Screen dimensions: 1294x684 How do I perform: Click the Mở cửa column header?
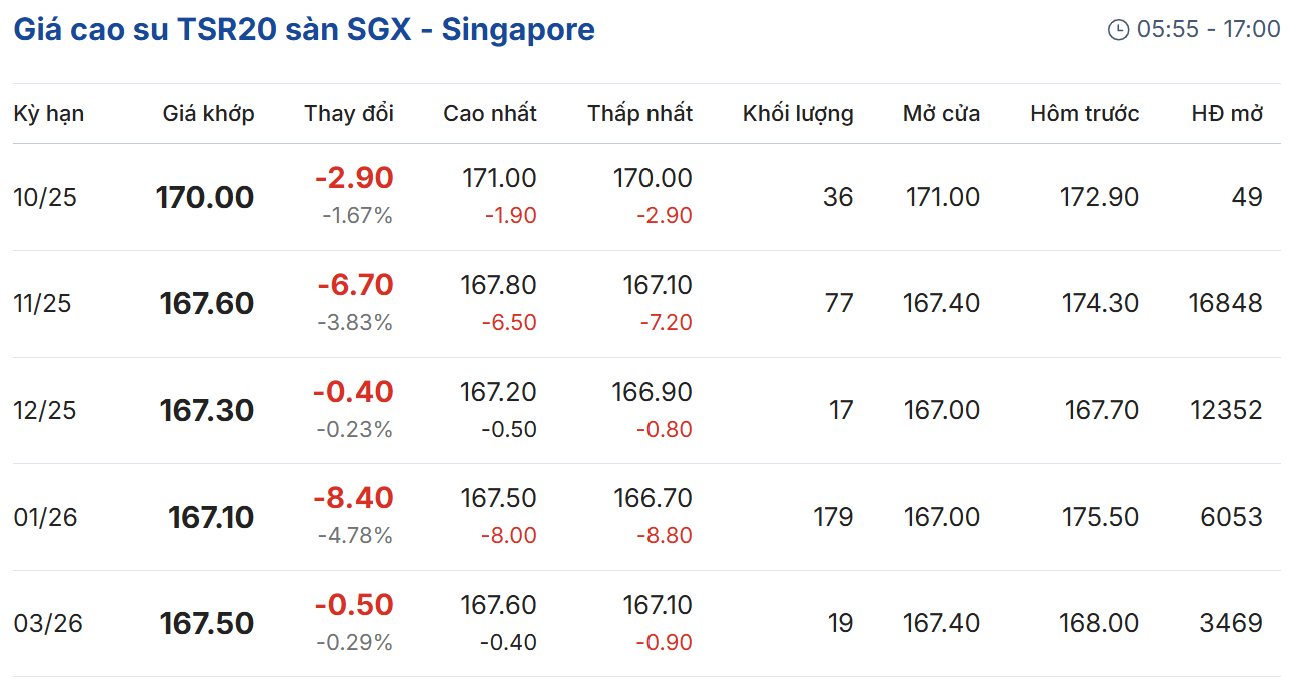coord(941,114)
